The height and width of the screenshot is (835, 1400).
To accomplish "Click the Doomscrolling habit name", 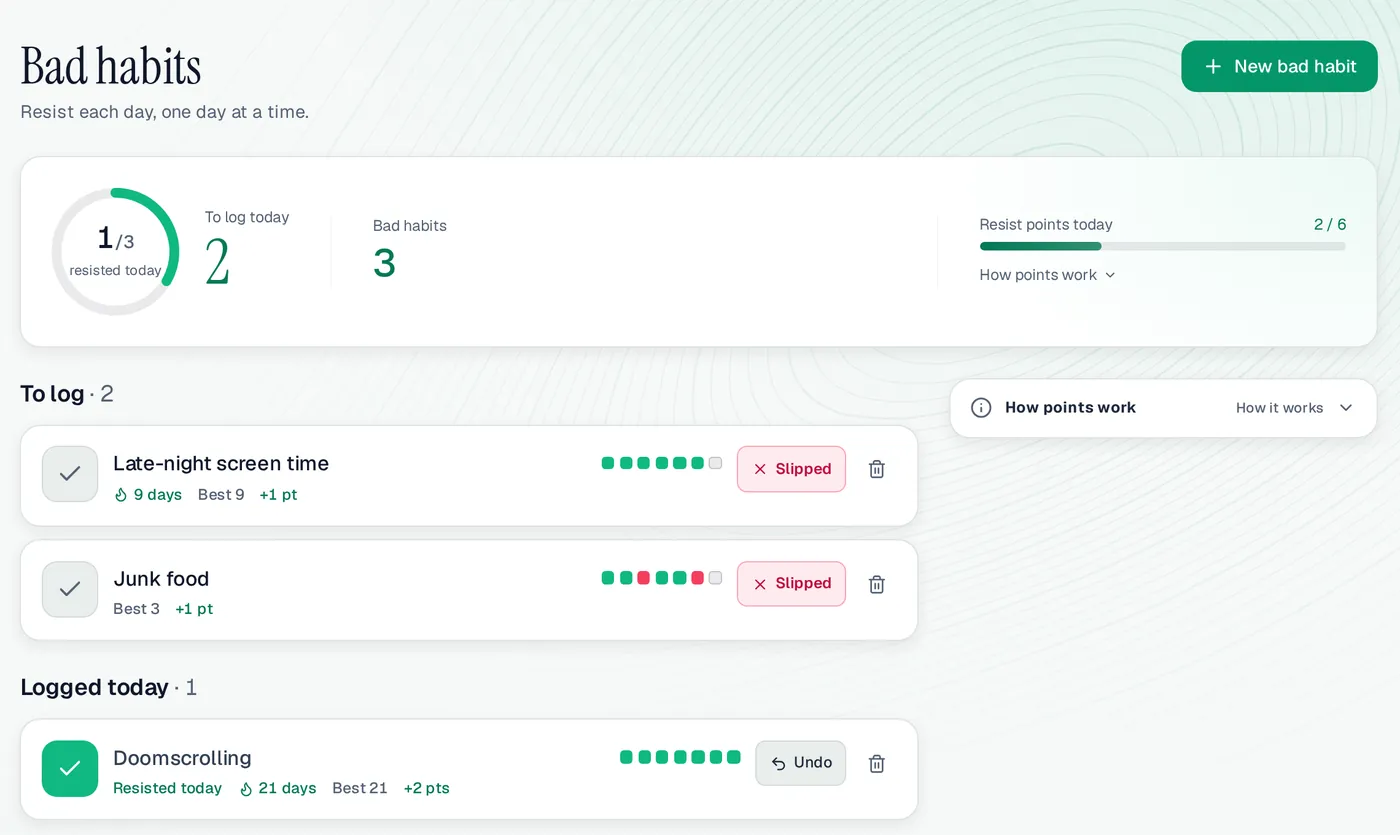I will click(182, 758).
